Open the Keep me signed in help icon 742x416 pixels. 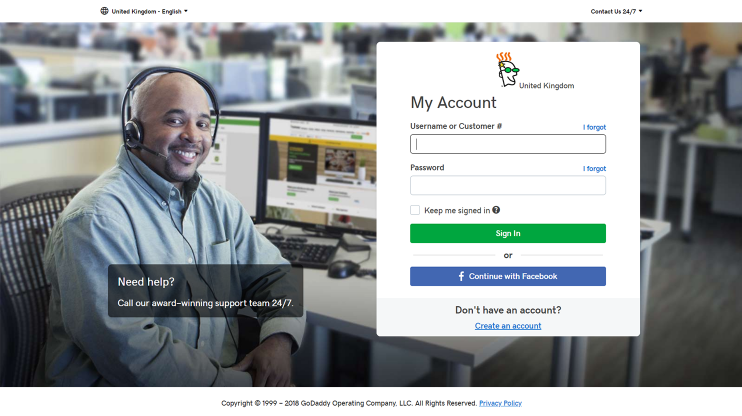tap(496, 210)
